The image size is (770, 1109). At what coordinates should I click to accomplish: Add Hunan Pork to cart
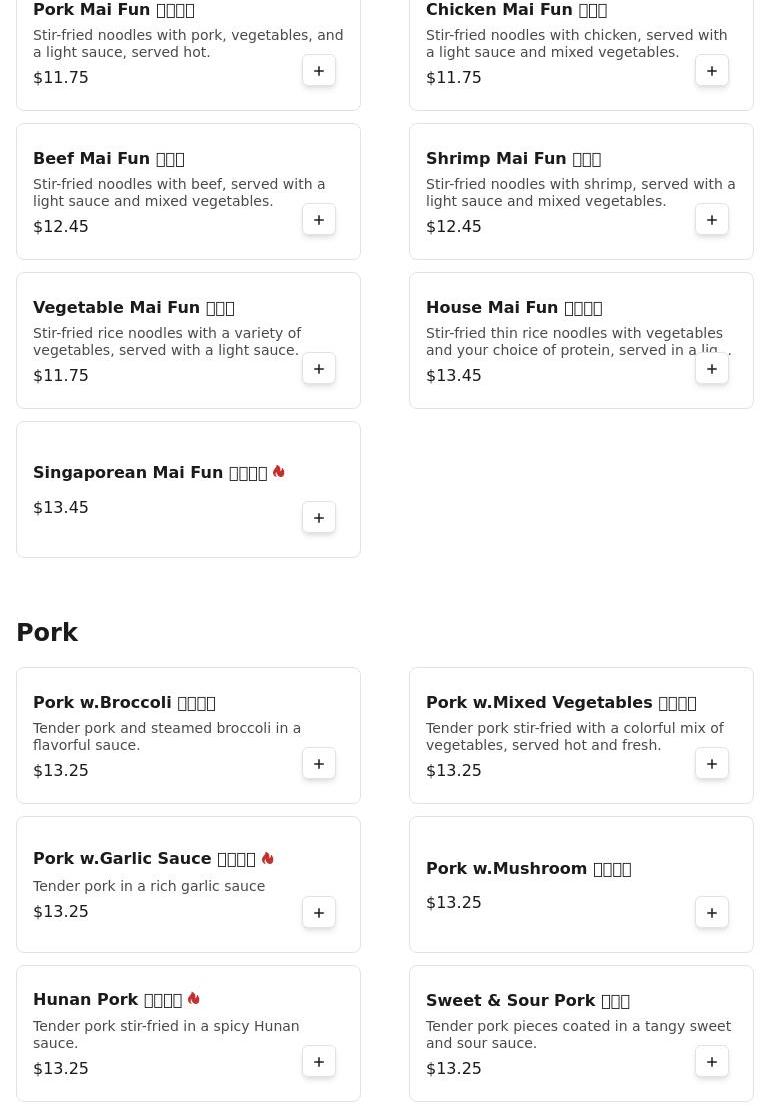(319, 1062)
